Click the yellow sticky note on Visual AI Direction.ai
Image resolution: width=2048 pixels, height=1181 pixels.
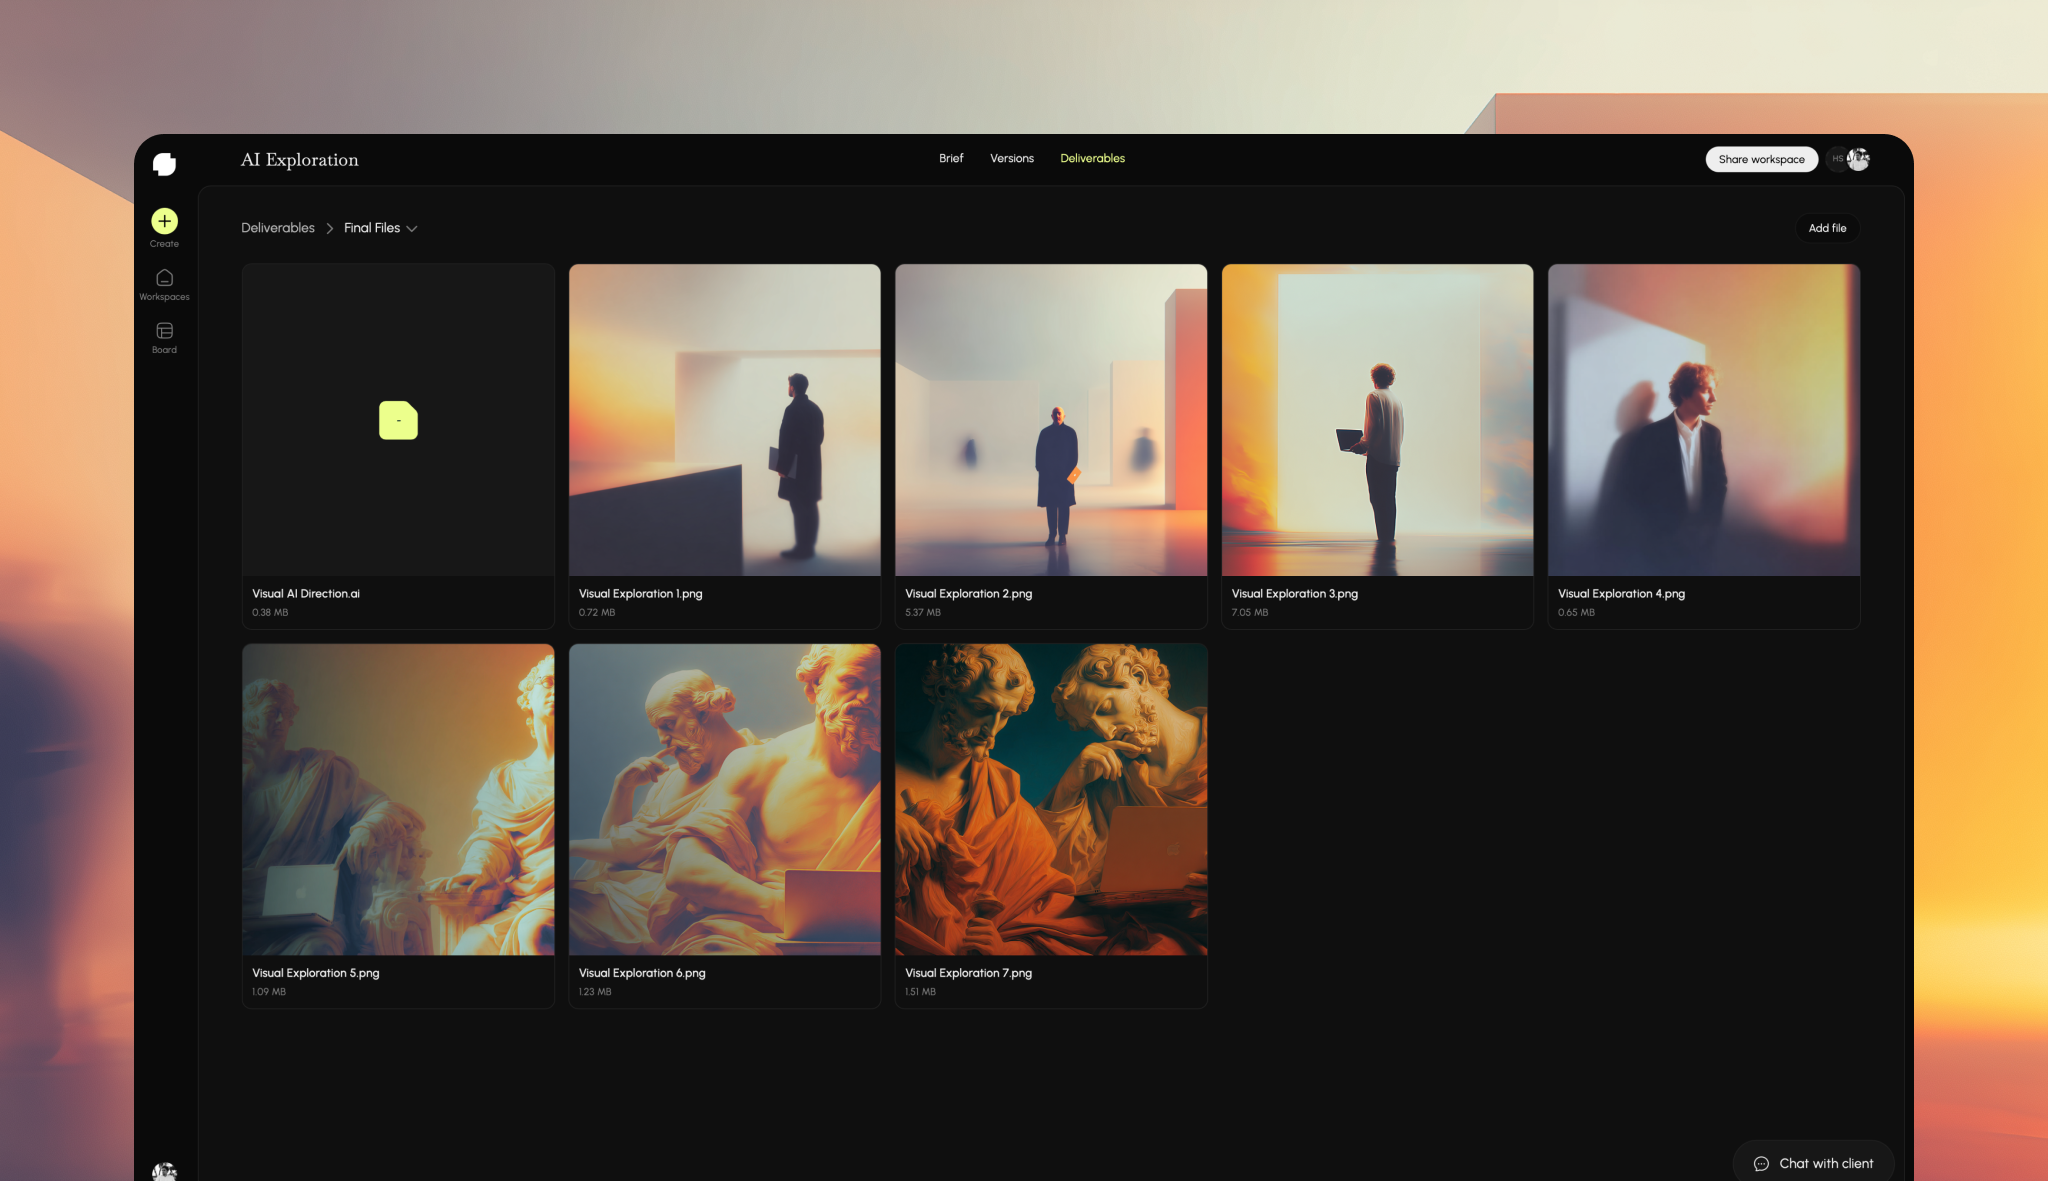398,420
